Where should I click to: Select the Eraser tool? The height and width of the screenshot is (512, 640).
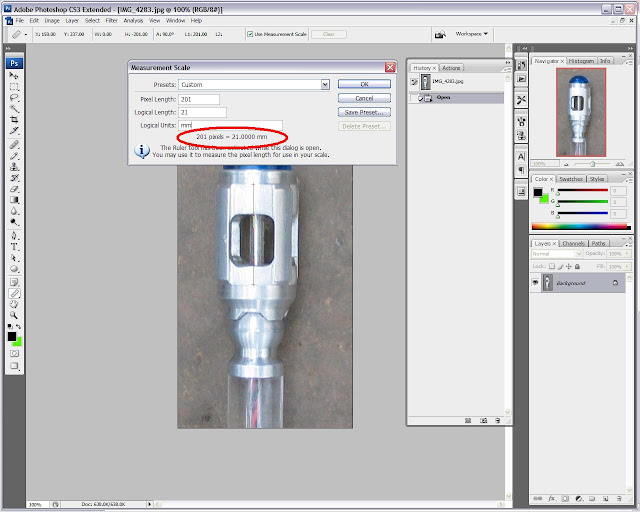(14, 189)
